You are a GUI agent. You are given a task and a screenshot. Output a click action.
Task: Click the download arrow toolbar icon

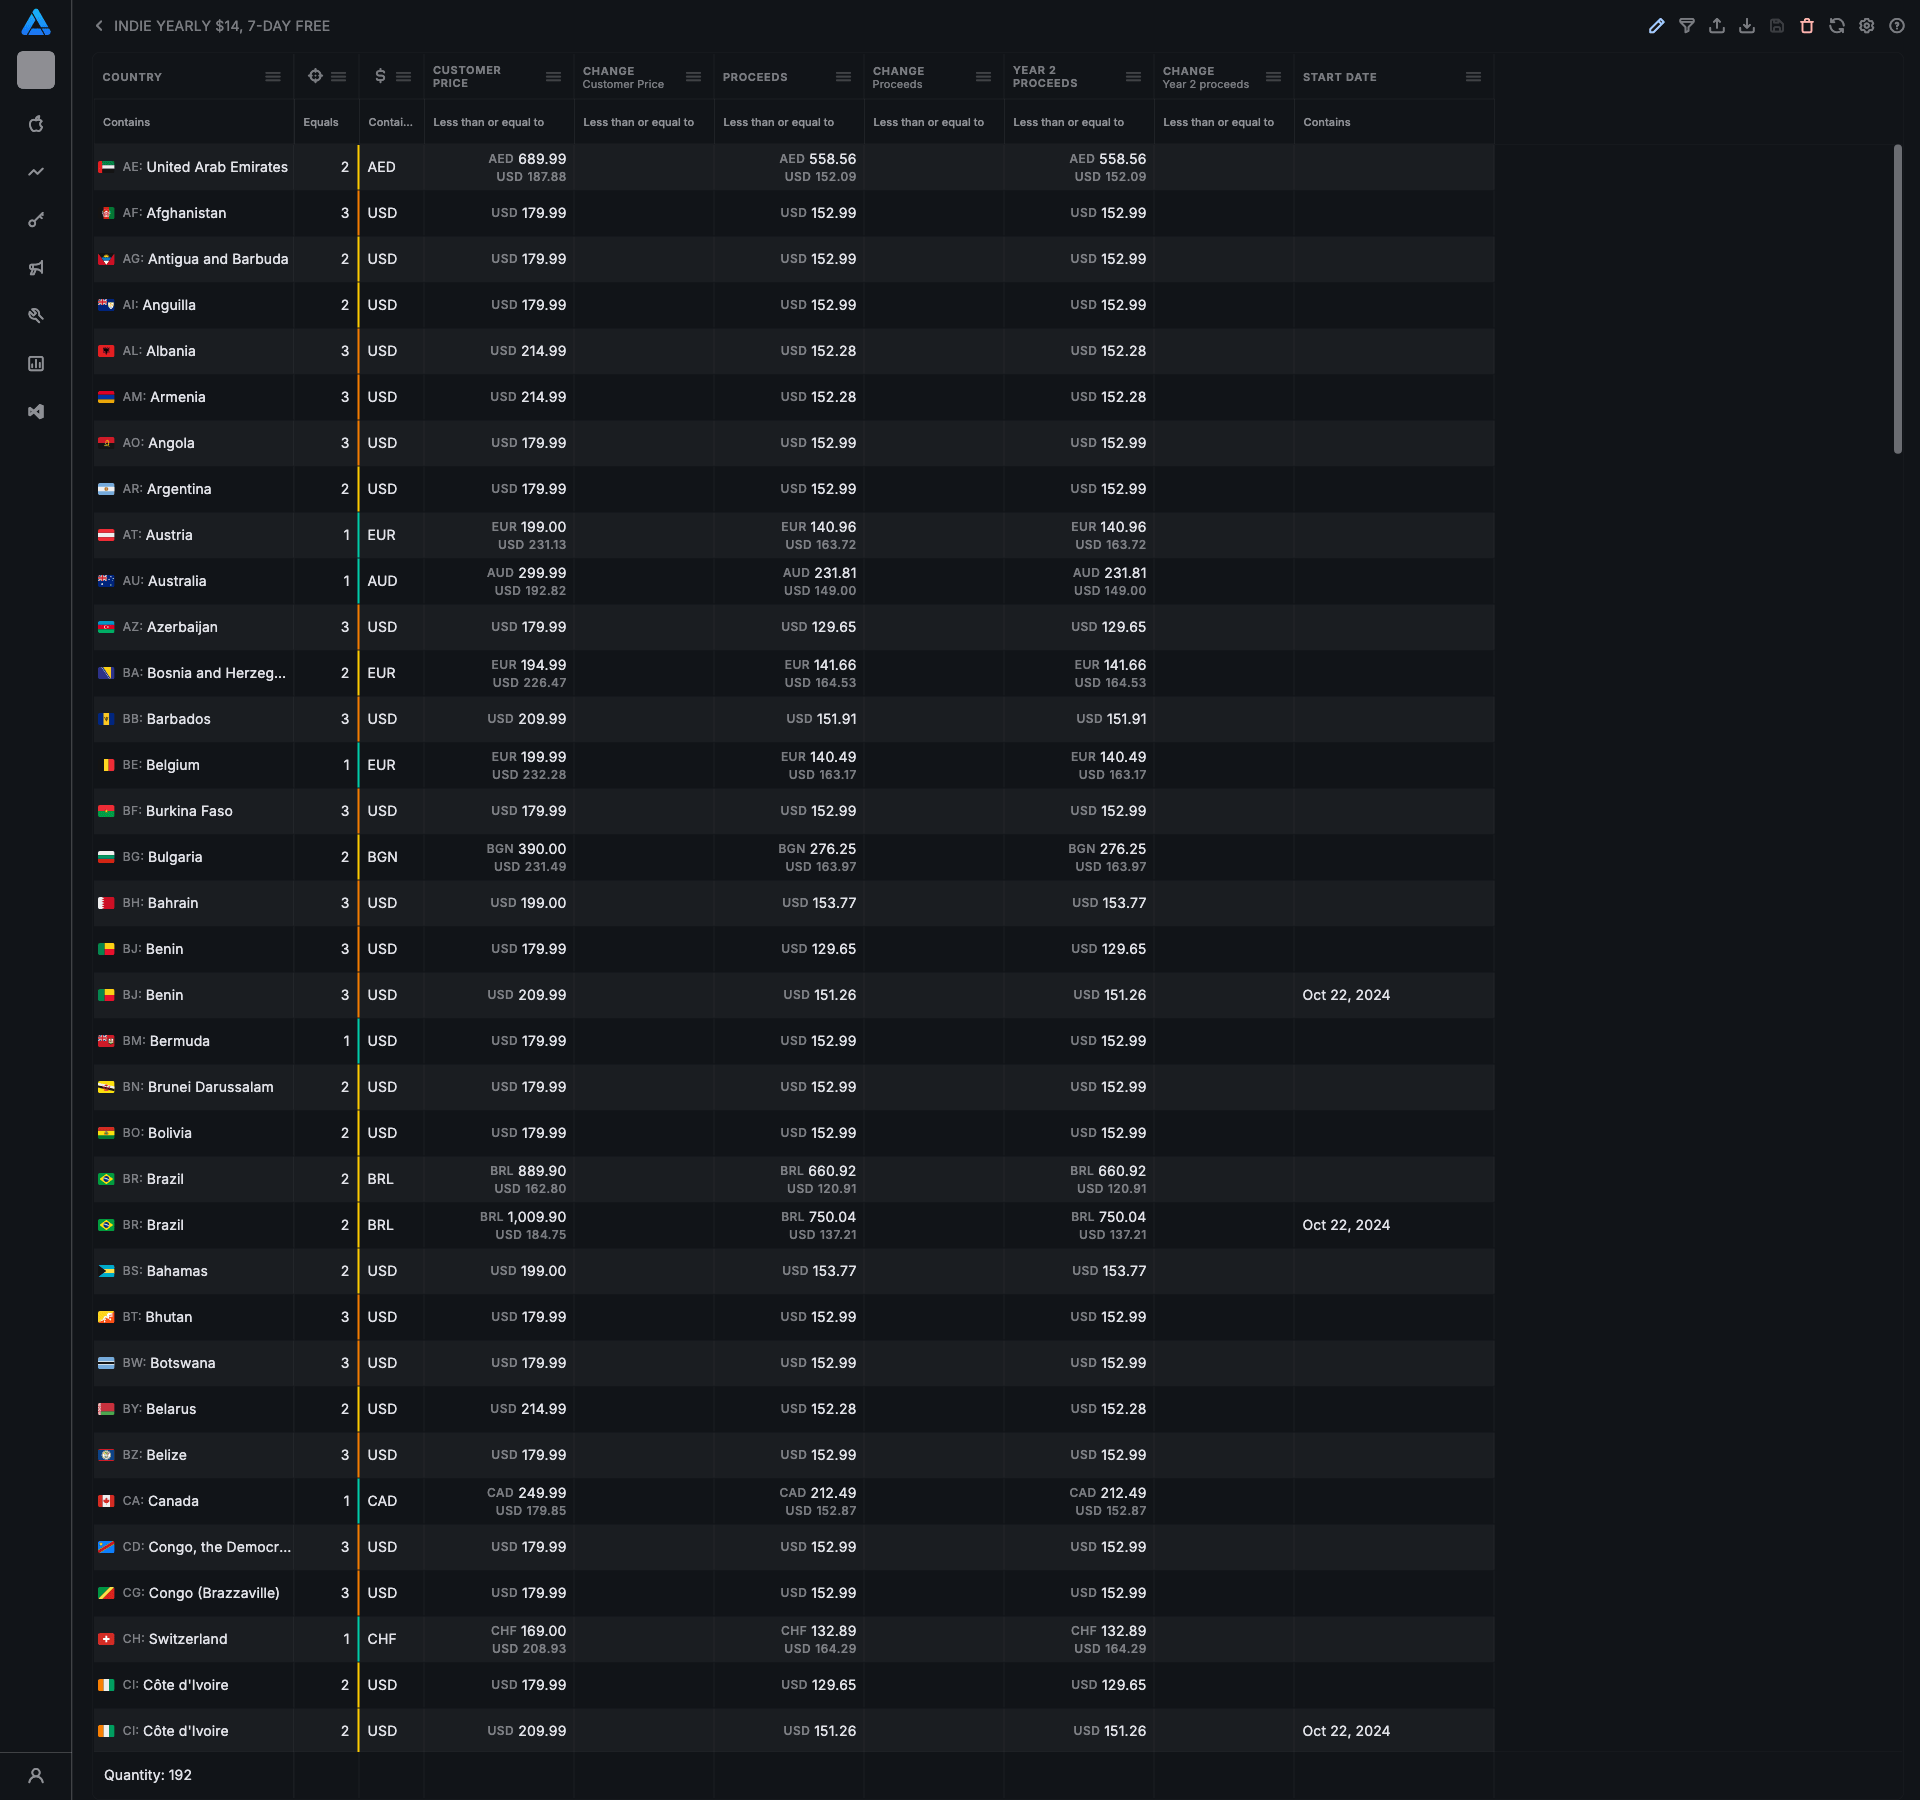point(1746,26)
